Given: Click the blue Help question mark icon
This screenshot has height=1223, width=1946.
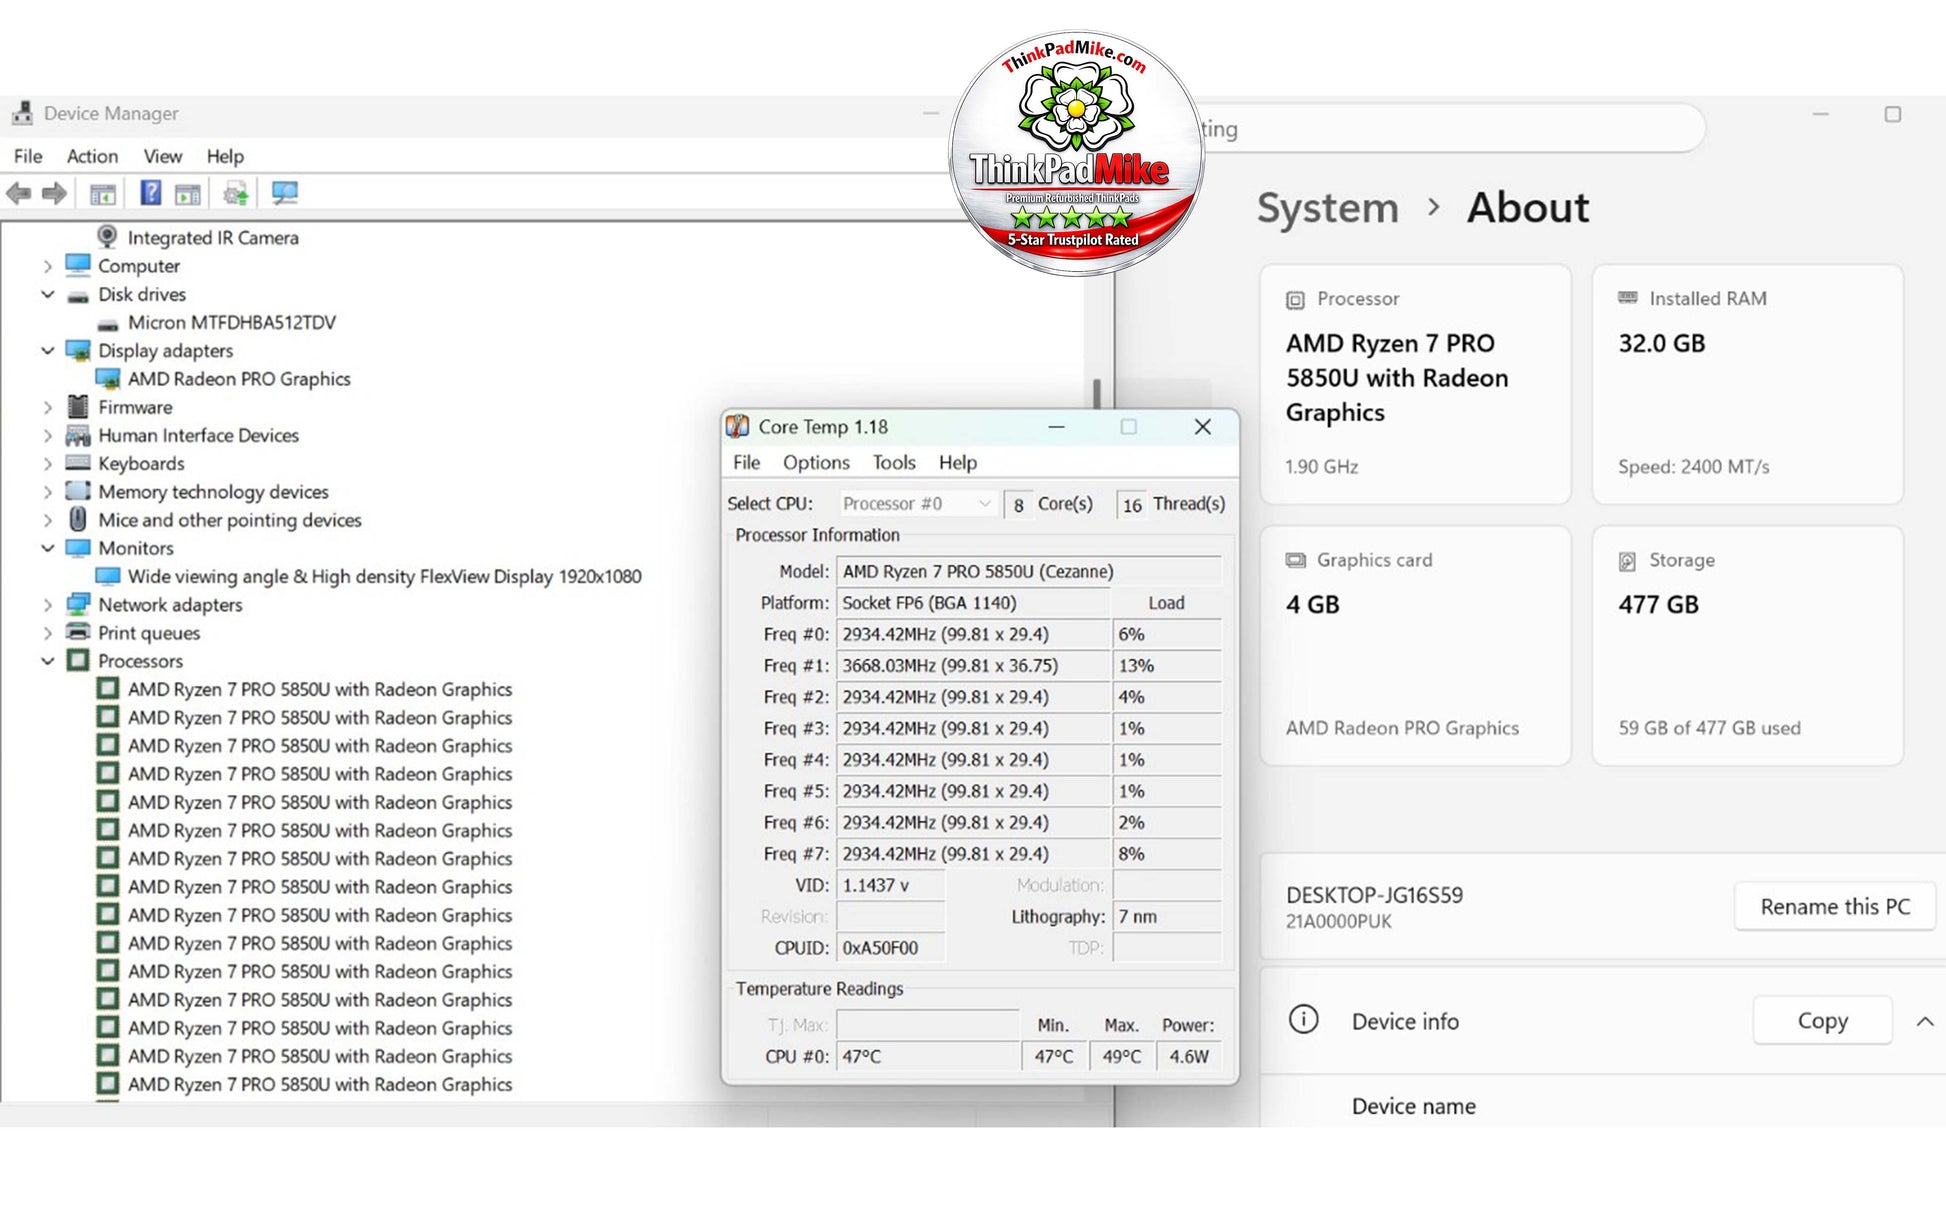Looking at the screenshot, I should coord(150,193).
